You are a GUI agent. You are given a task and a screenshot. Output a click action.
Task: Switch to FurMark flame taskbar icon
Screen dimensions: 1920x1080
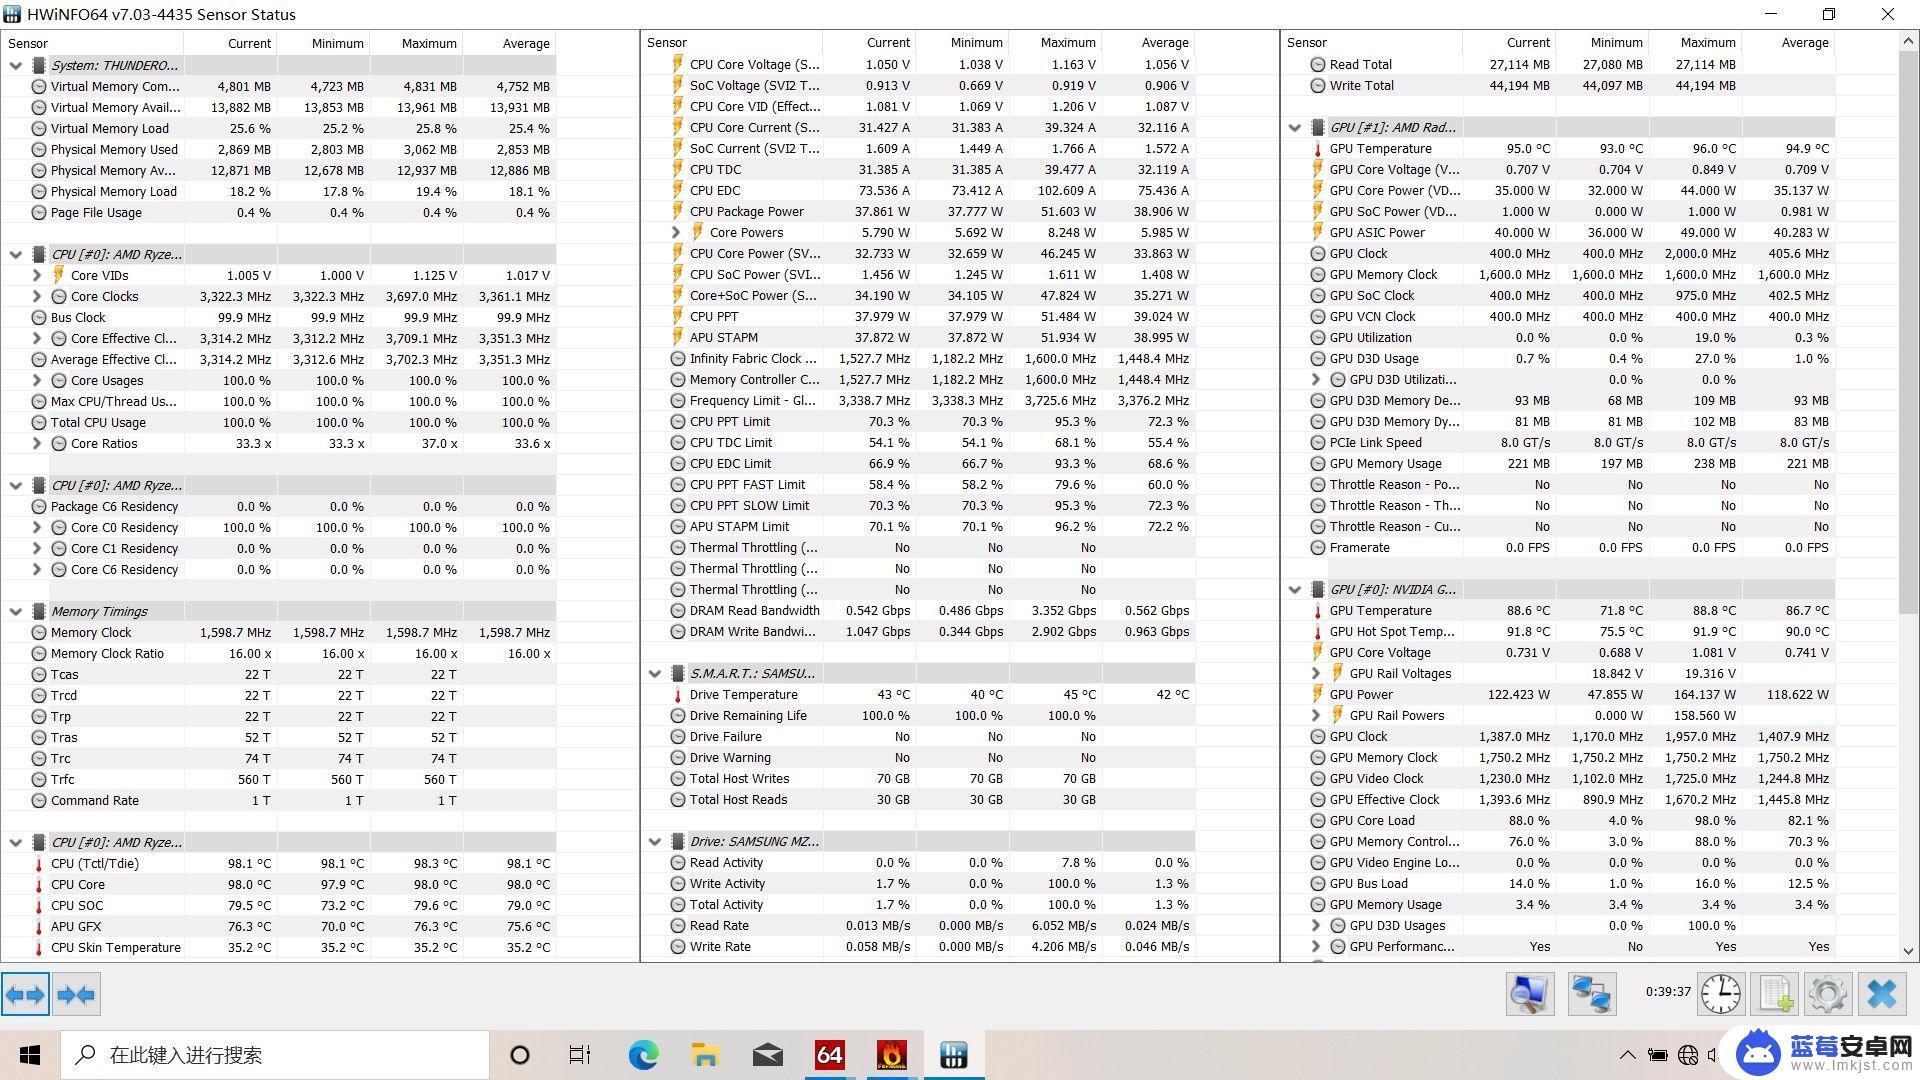pyautogui.click(x=891, y=1055)
